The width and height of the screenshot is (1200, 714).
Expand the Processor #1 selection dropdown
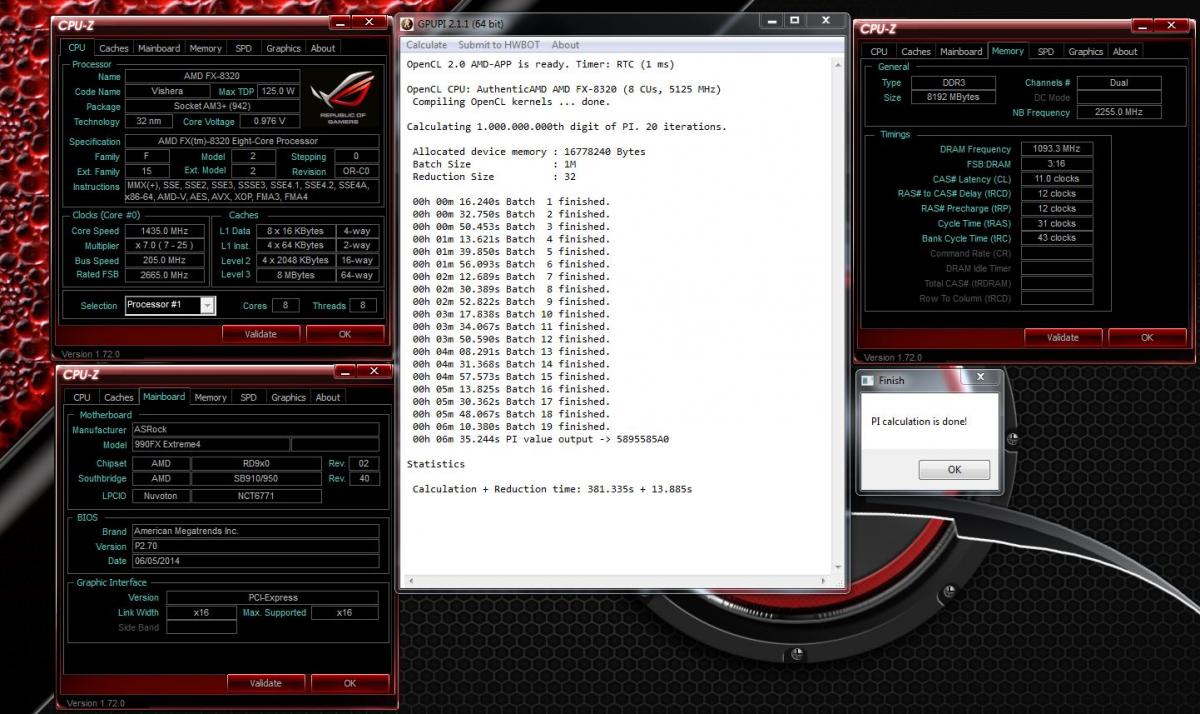[x=207, y=305]
